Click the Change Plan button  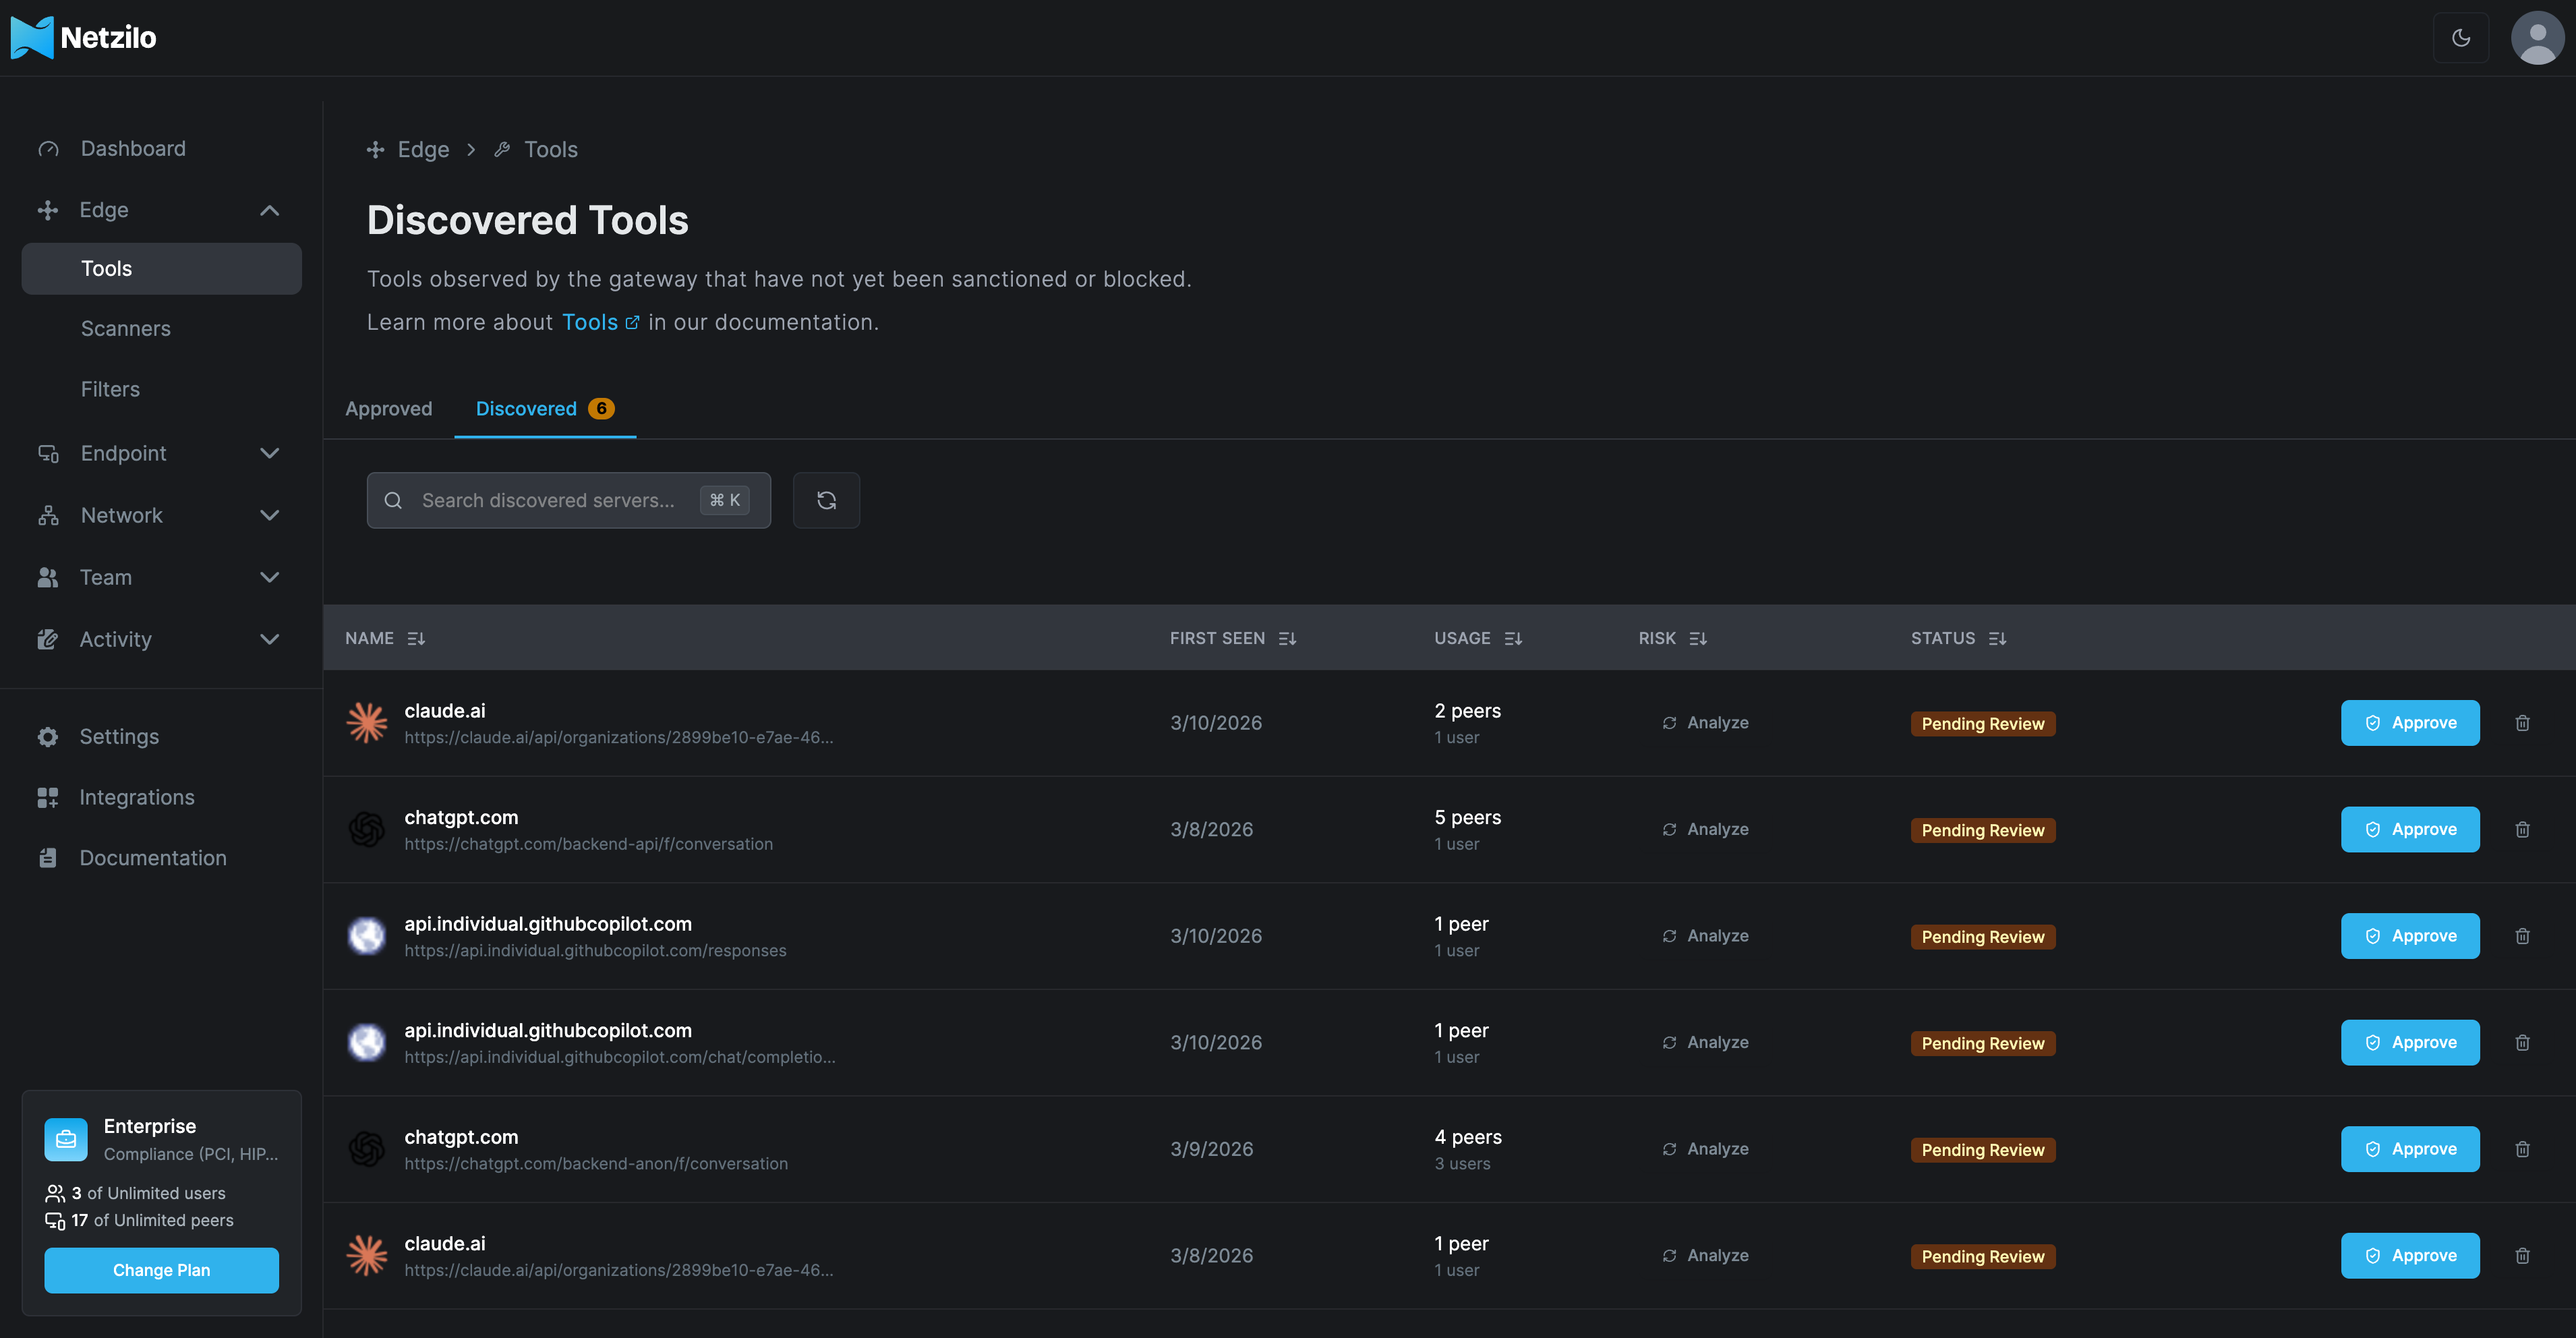[161, 1270]
